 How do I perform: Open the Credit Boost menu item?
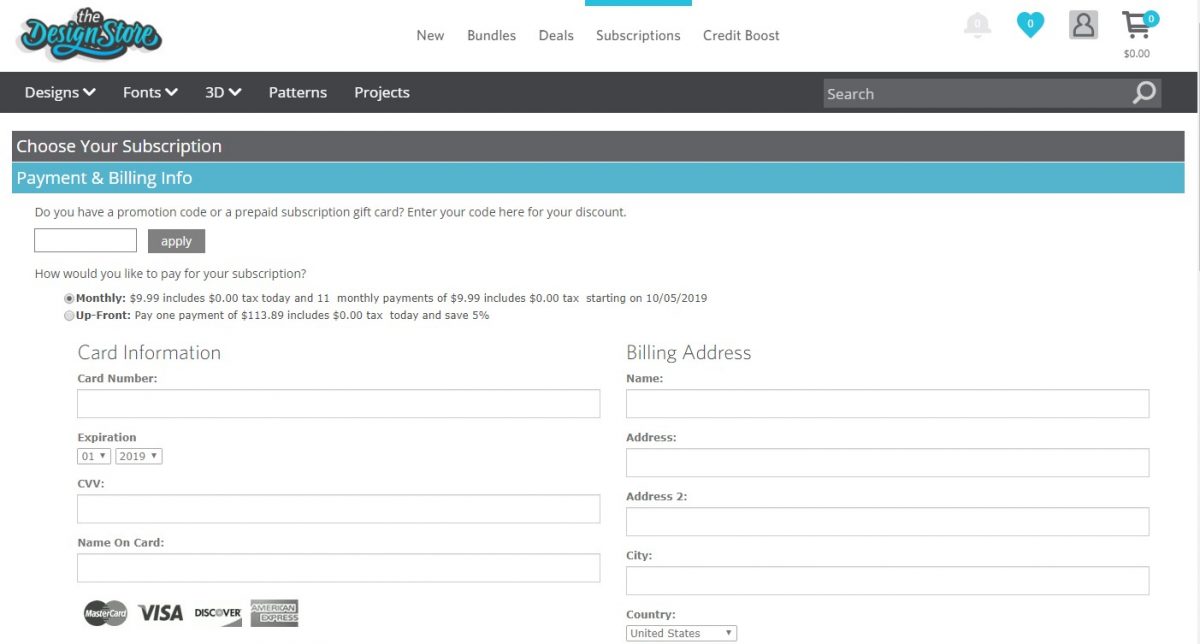pos(741,35)
